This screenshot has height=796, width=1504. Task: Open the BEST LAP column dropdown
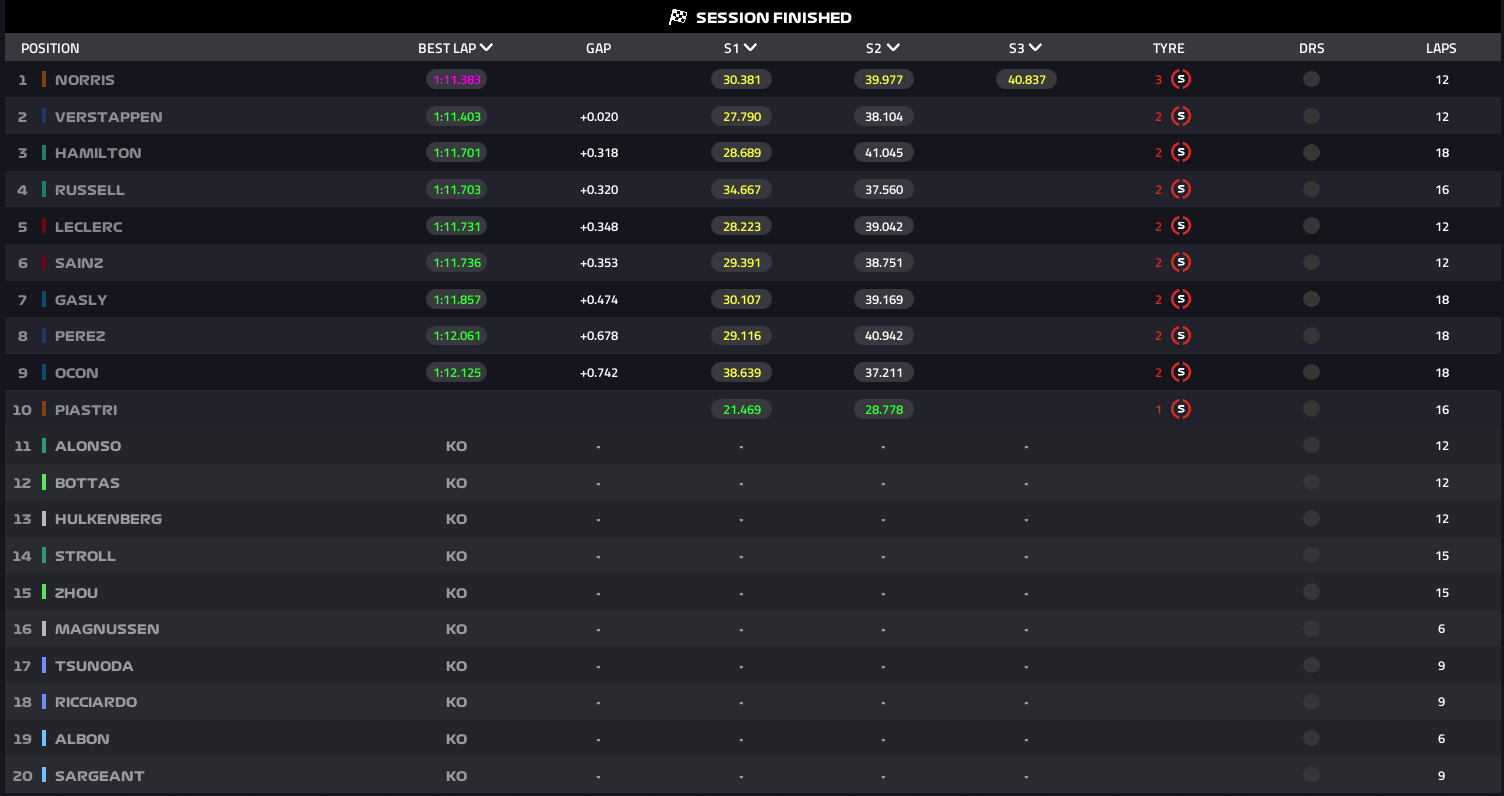(486, 47)
